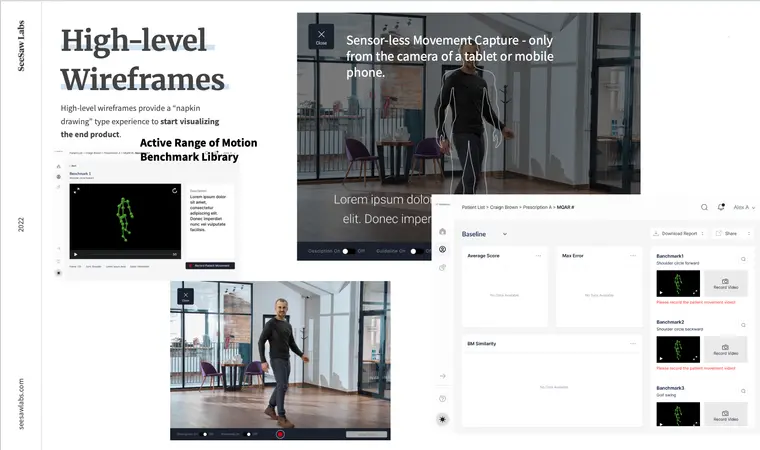This screenshot has height=450, width=760.
Task: Click the help question mark icon
Action: click(x=443, y=398)
